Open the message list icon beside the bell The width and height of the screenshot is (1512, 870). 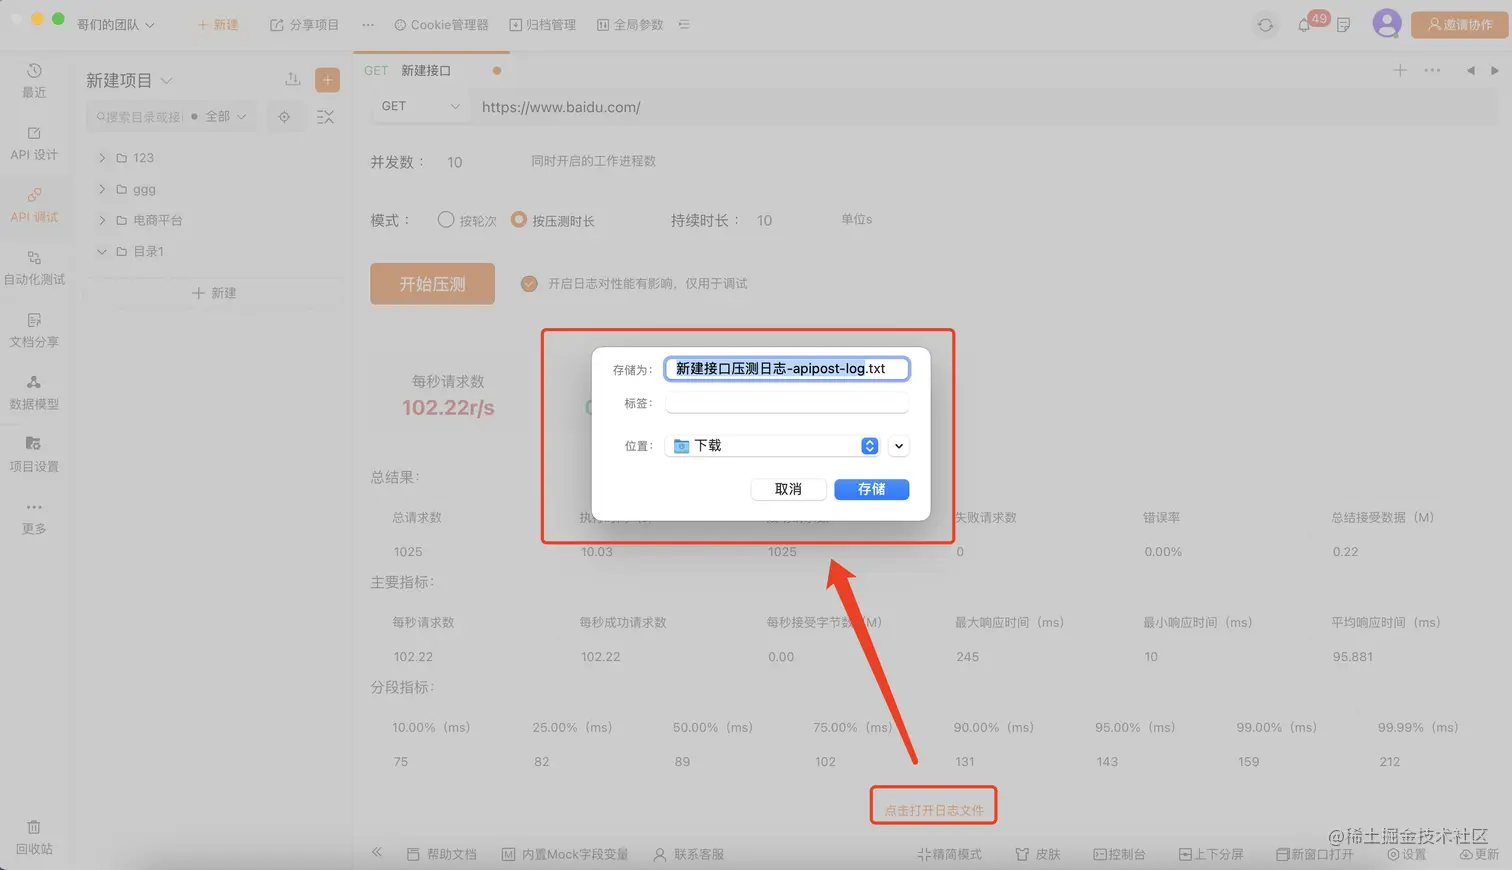pos(1343,25)
